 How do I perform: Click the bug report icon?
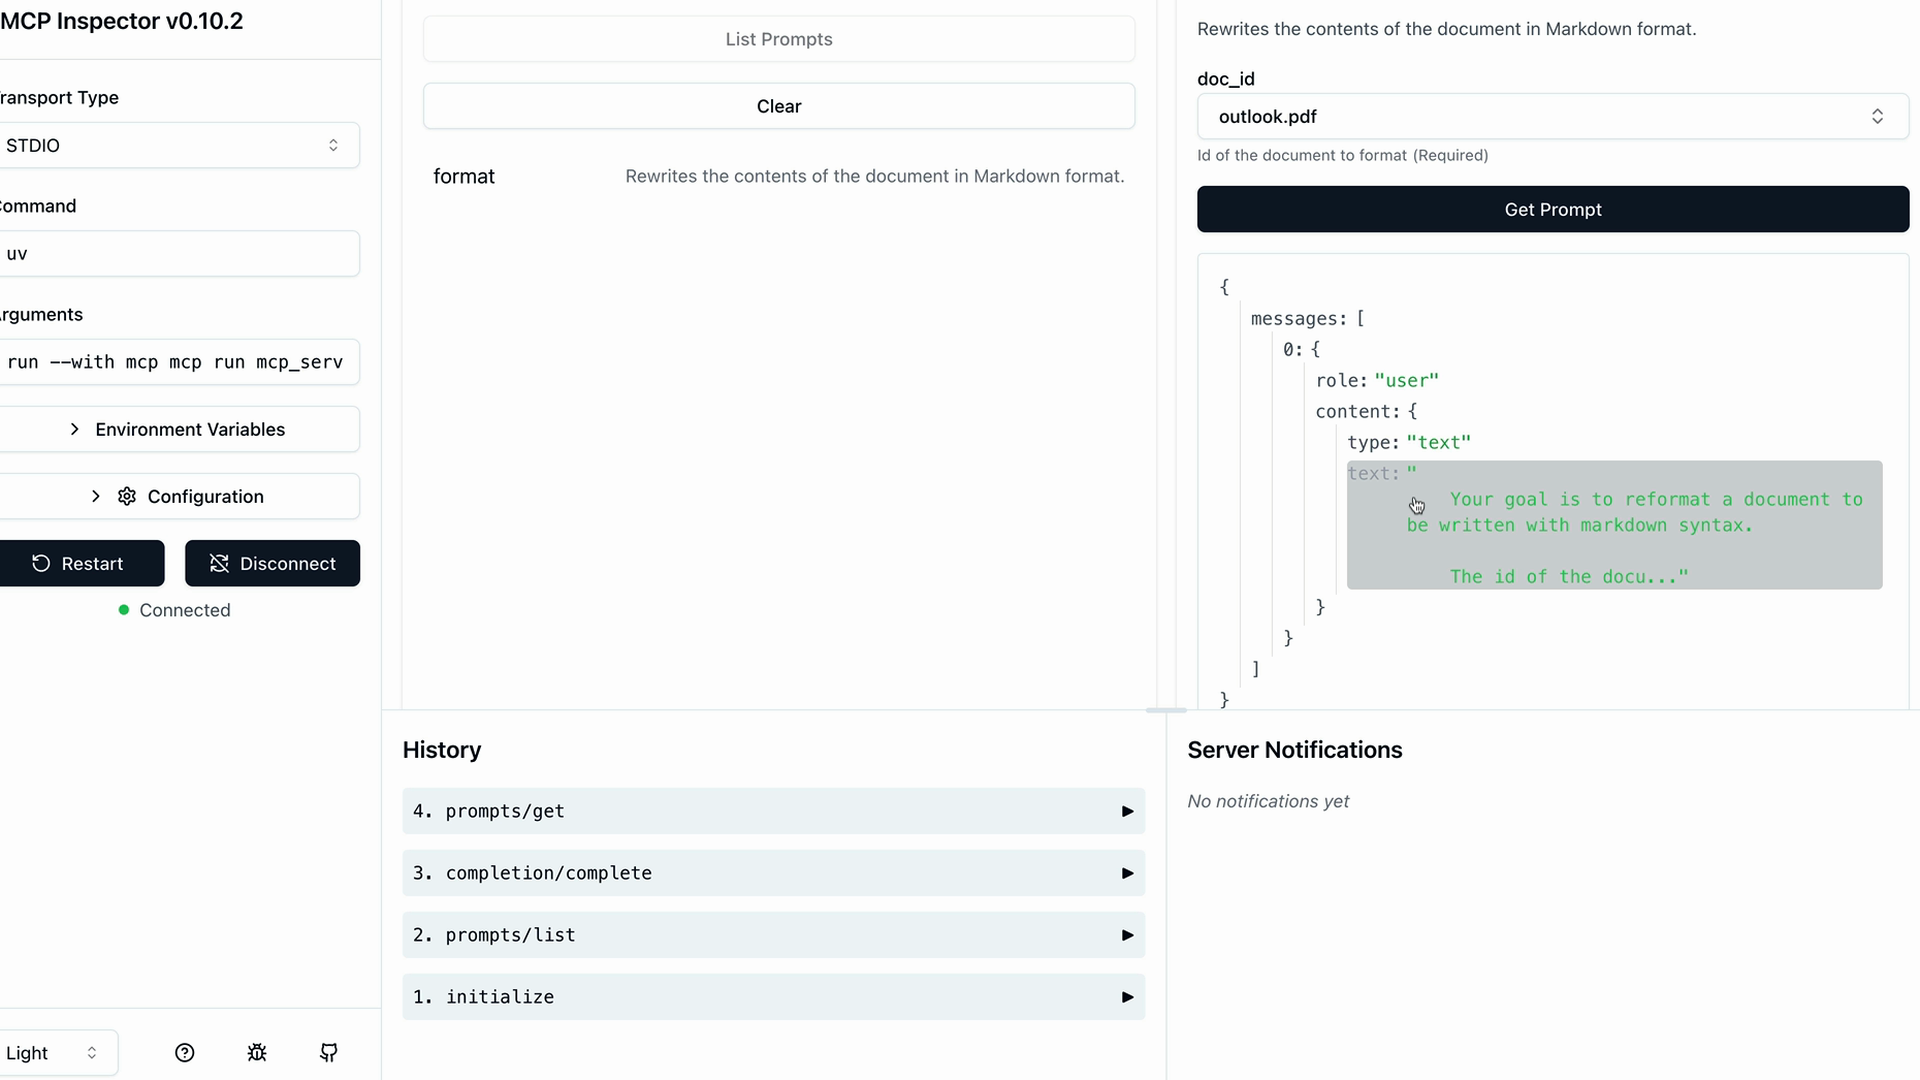[257, 1052]
